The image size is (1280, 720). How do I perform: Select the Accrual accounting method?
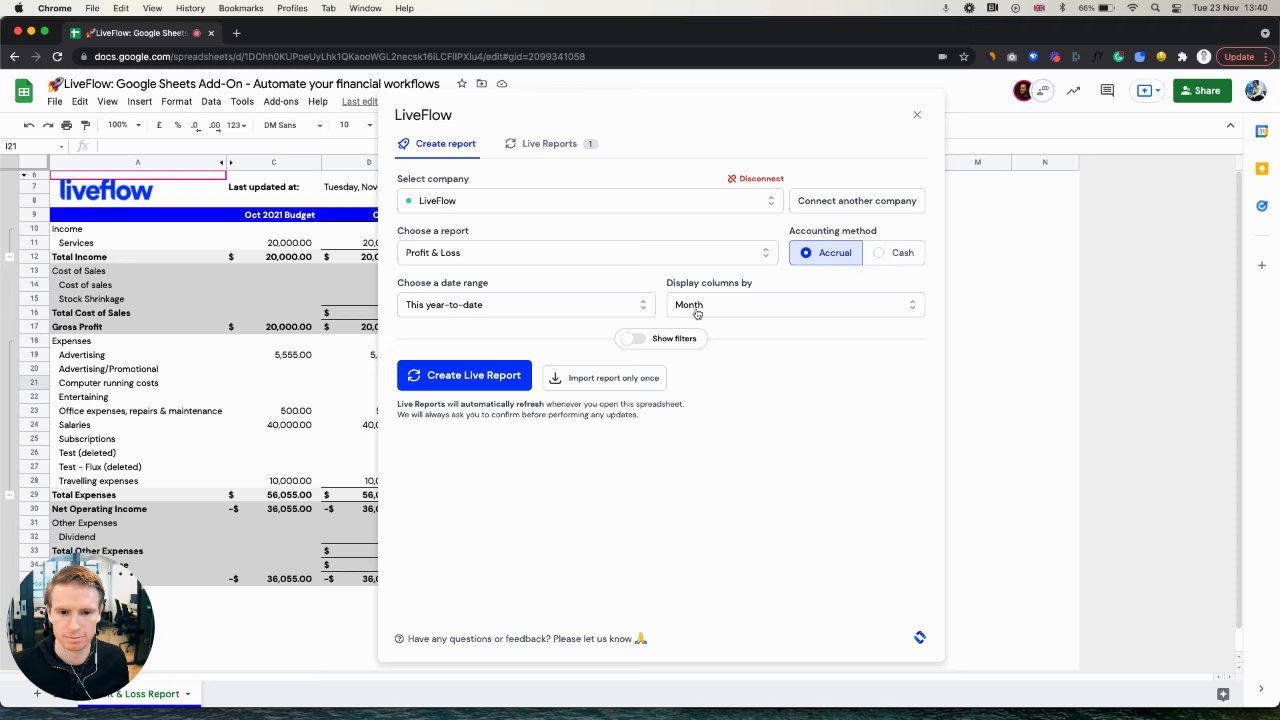pyautogui.click(x=826, y=253)
